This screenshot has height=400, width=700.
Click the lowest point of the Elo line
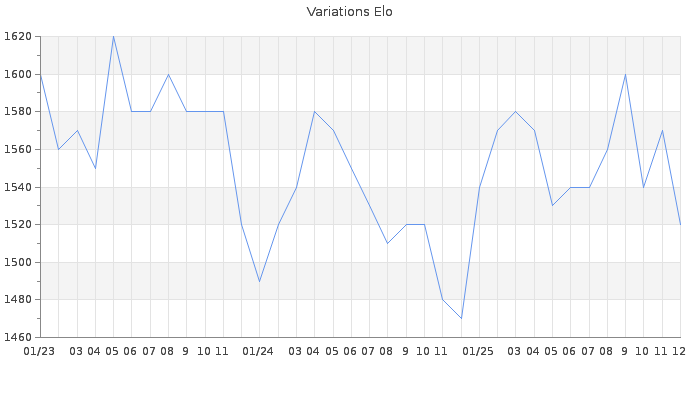point(461,318)
